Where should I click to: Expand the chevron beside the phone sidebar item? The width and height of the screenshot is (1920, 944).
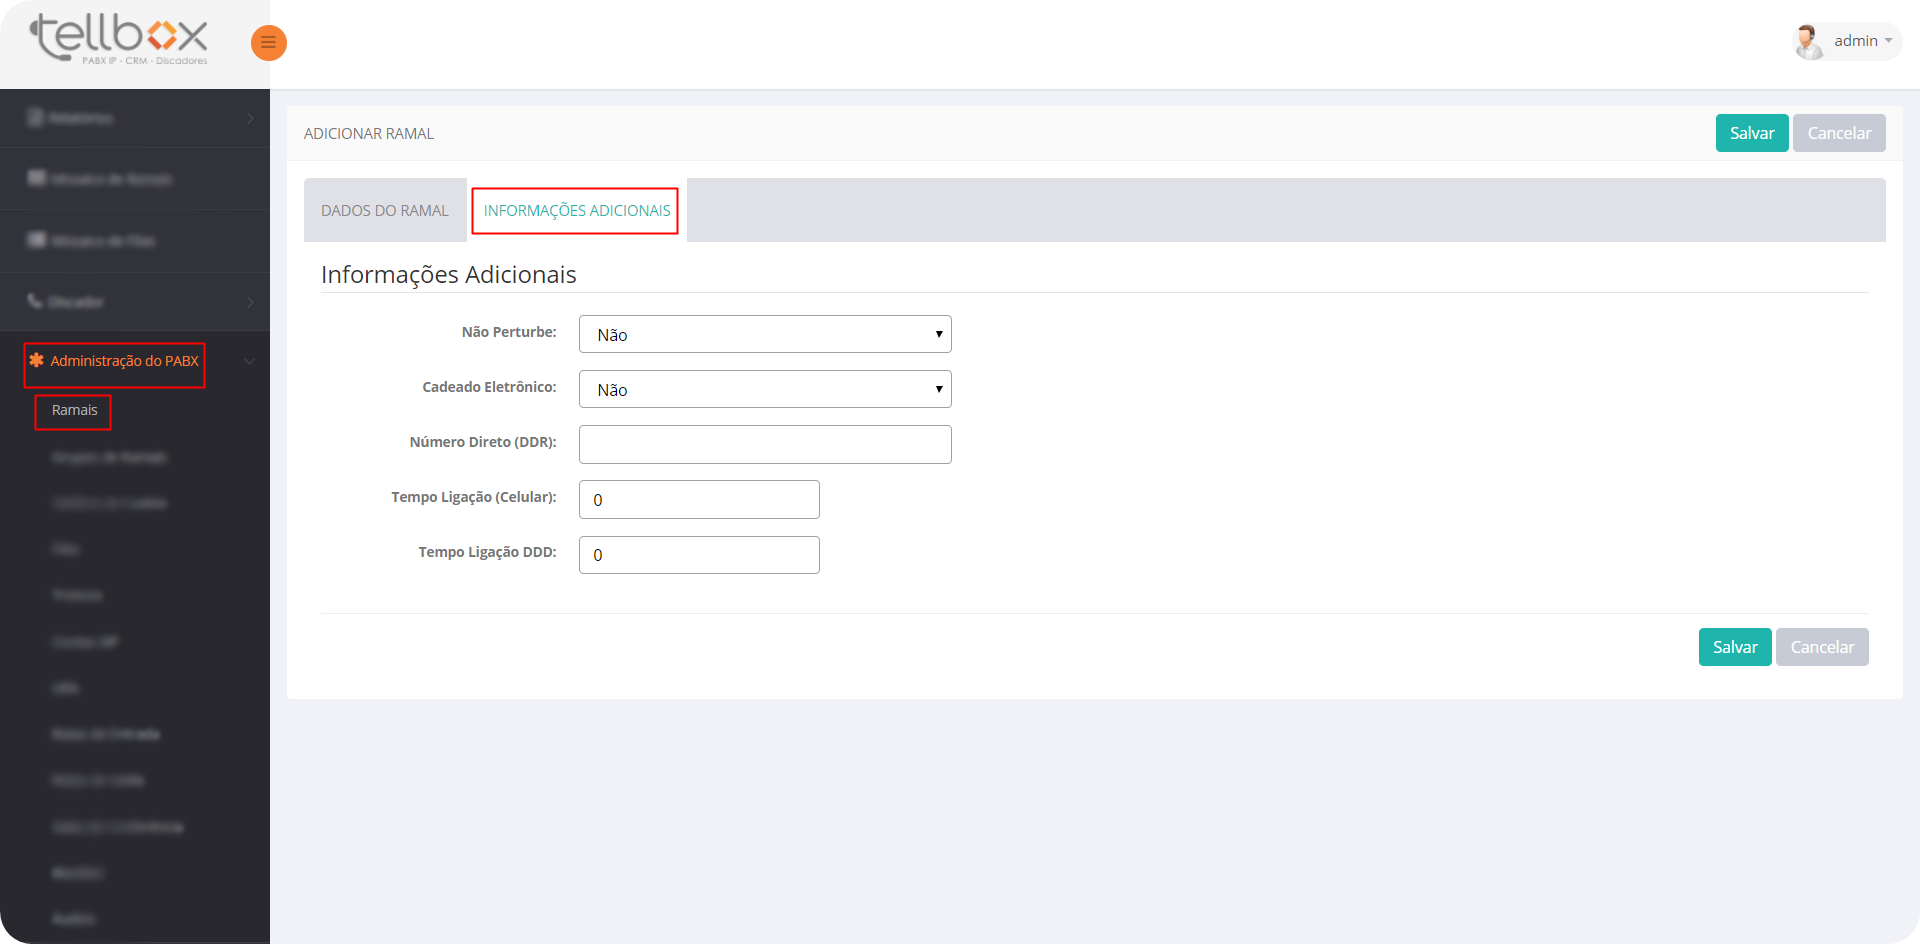250,302
